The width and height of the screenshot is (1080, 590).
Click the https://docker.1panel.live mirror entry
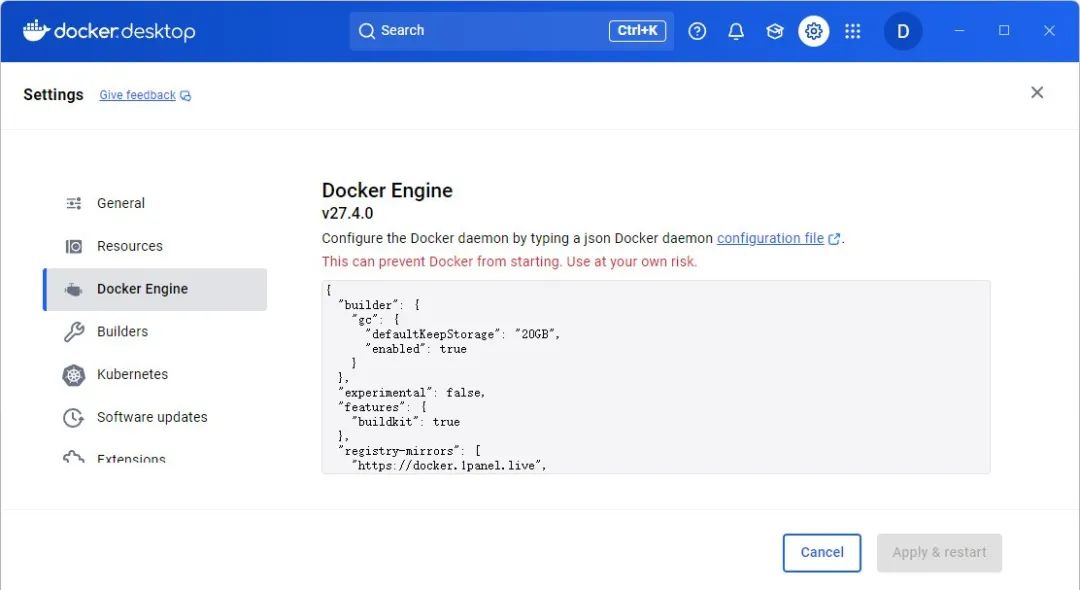[x=448, y=465]
